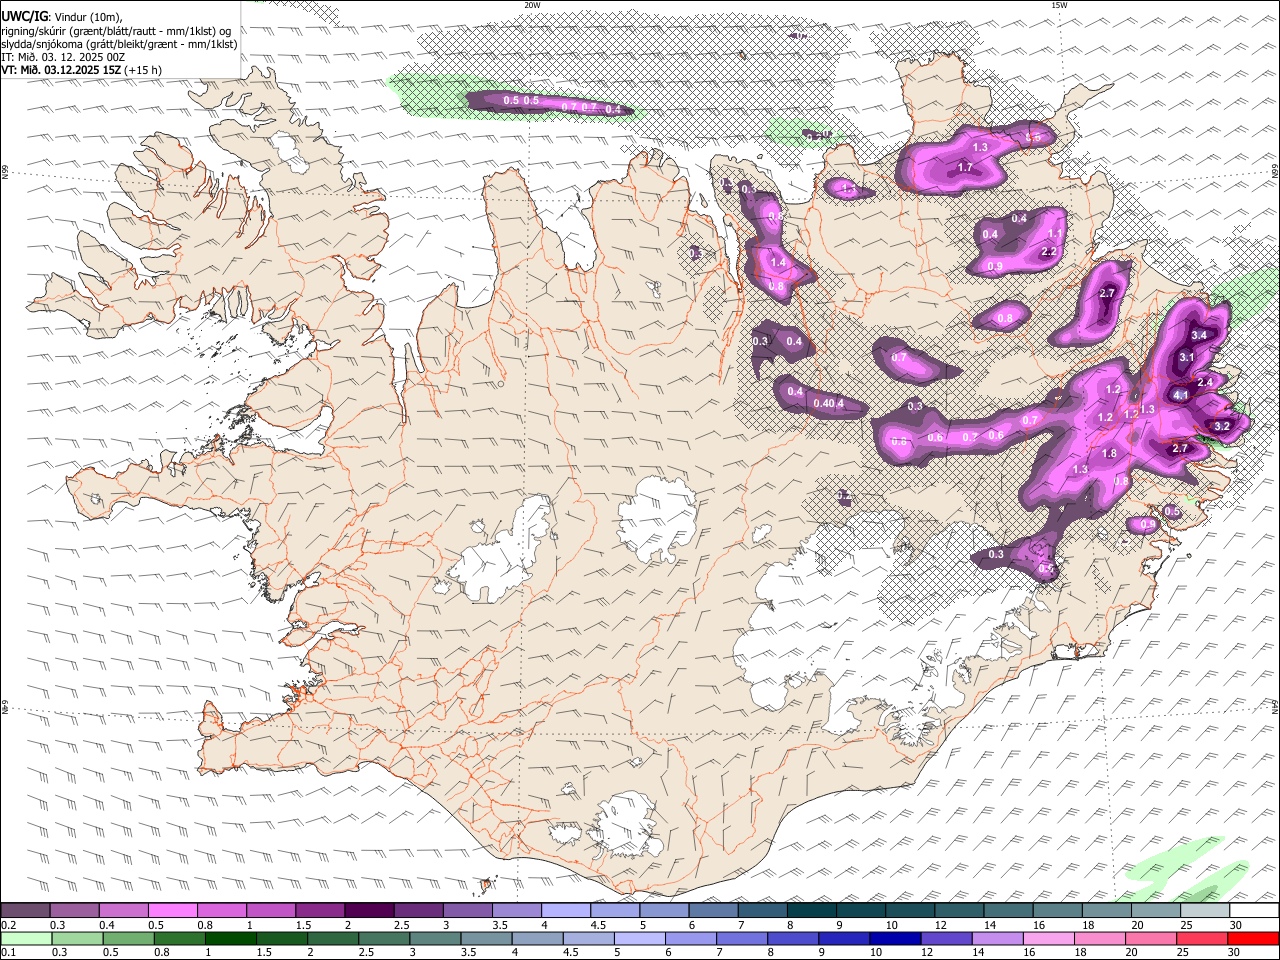This screenshot has width=1280, height=960.
Task: Click the bold UWC/IG title
Action: pyautogui.click(x=24, y=16)
